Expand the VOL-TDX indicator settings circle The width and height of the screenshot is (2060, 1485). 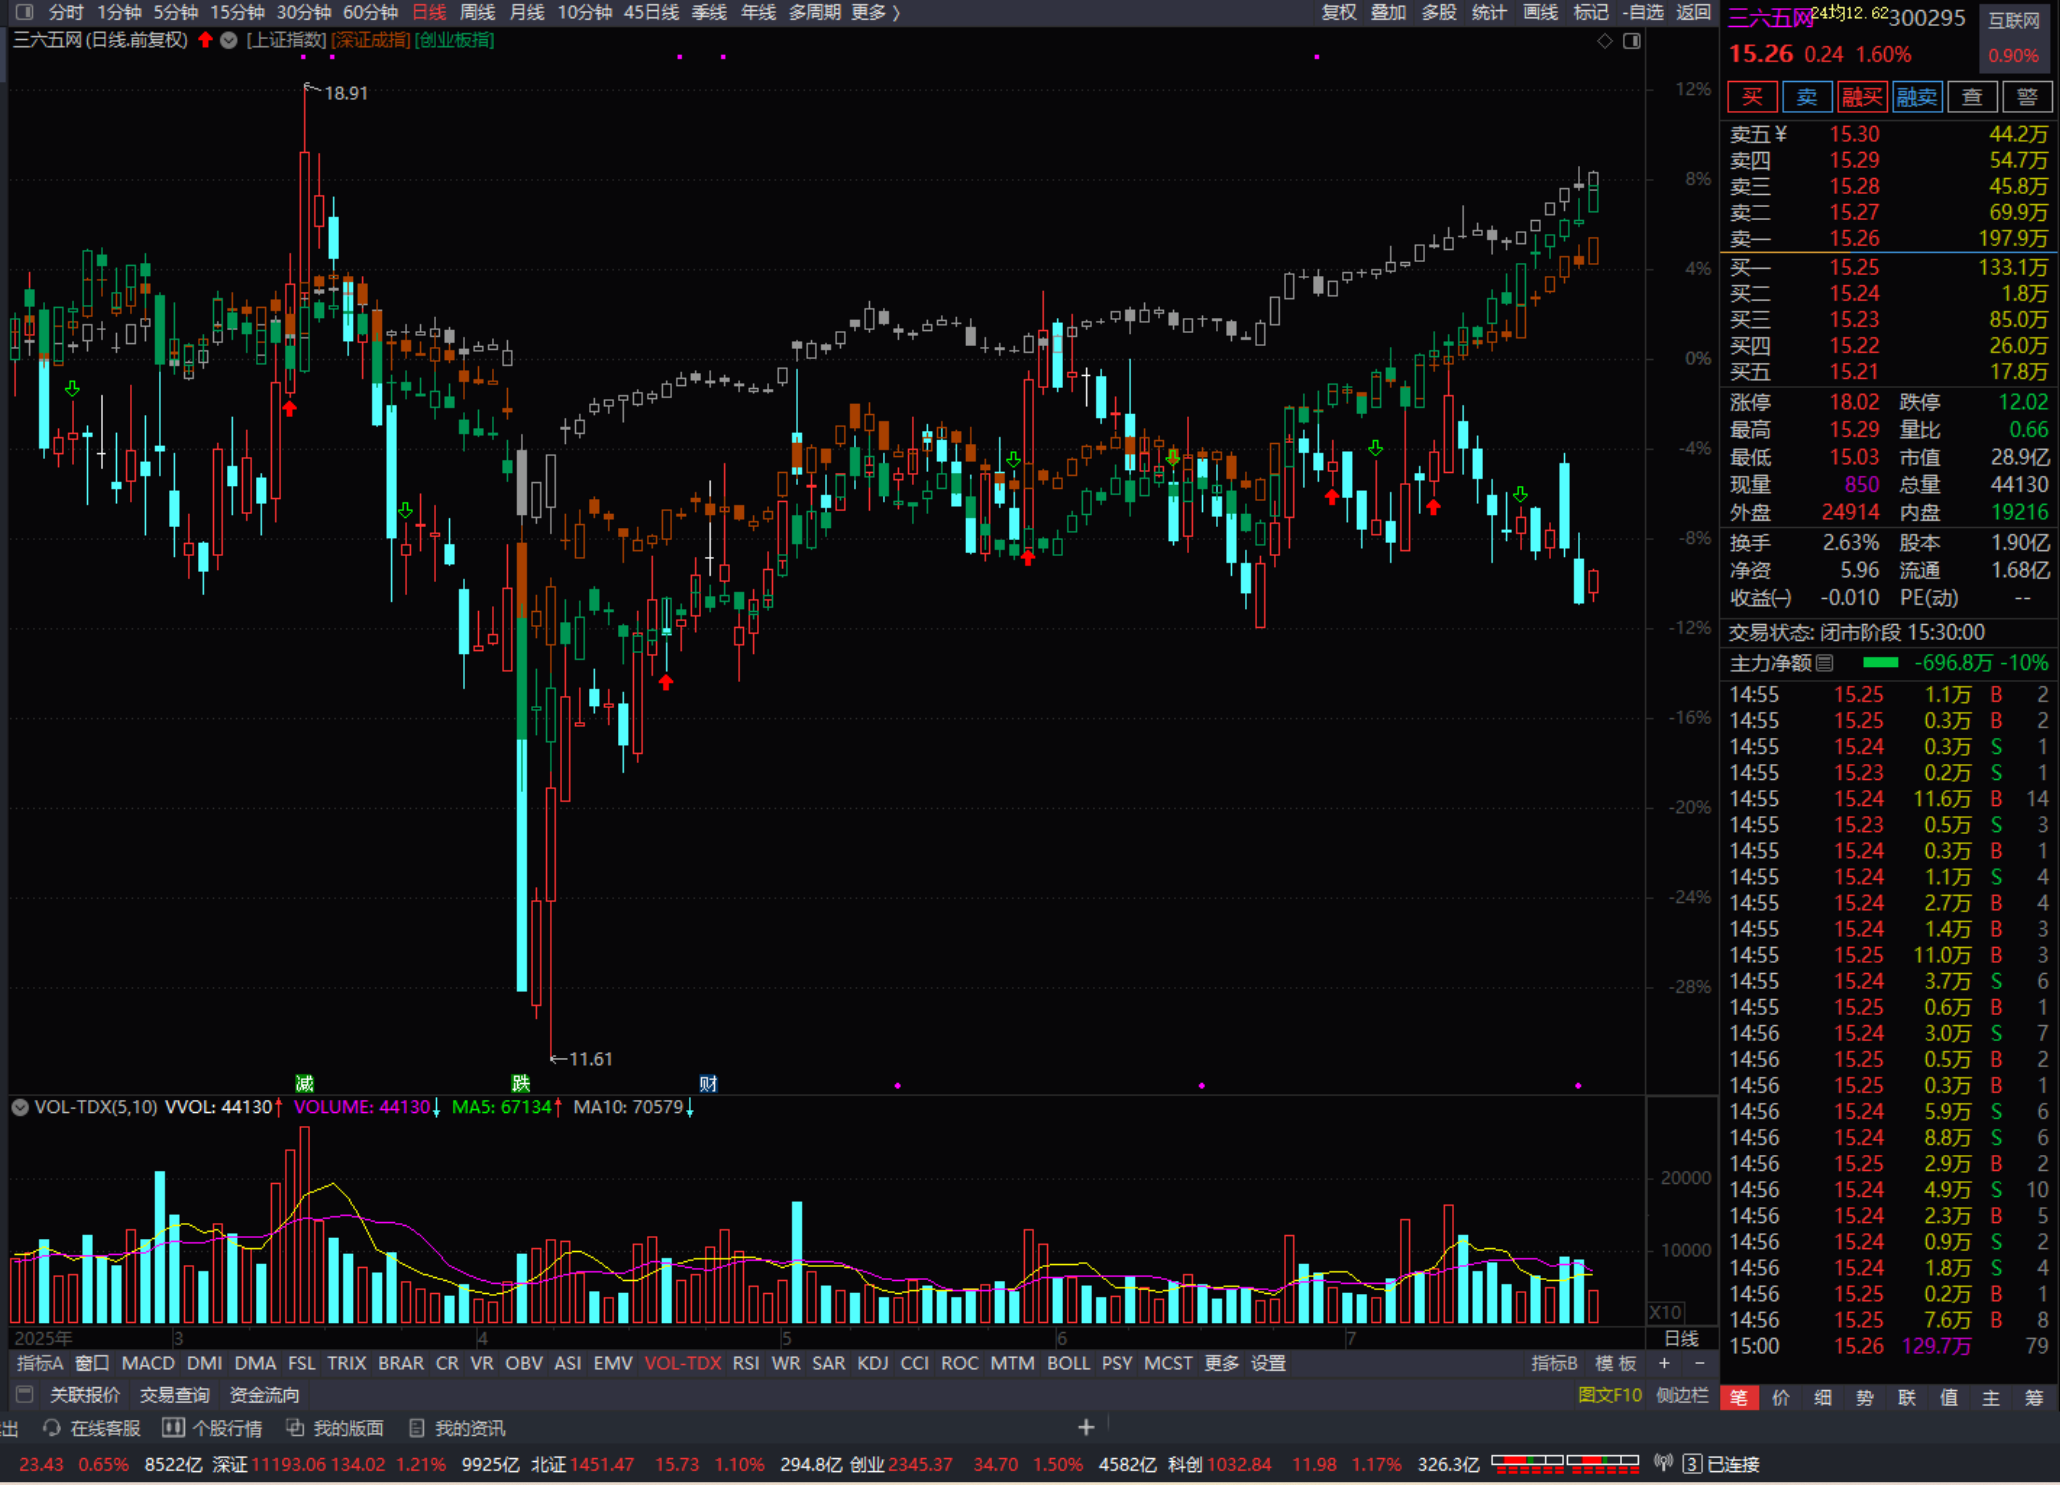click(20, 1107)
